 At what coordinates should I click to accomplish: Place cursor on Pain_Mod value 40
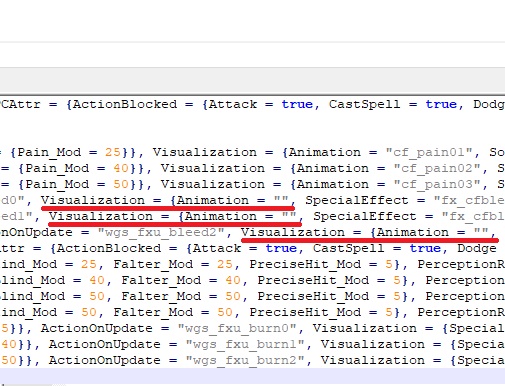[121, 168]
